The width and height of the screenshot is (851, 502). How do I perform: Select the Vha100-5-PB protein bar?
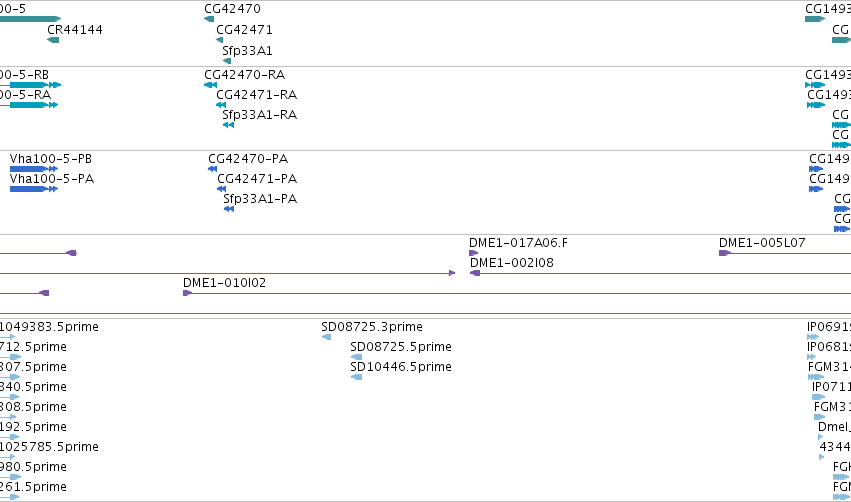tap(34, 169)
